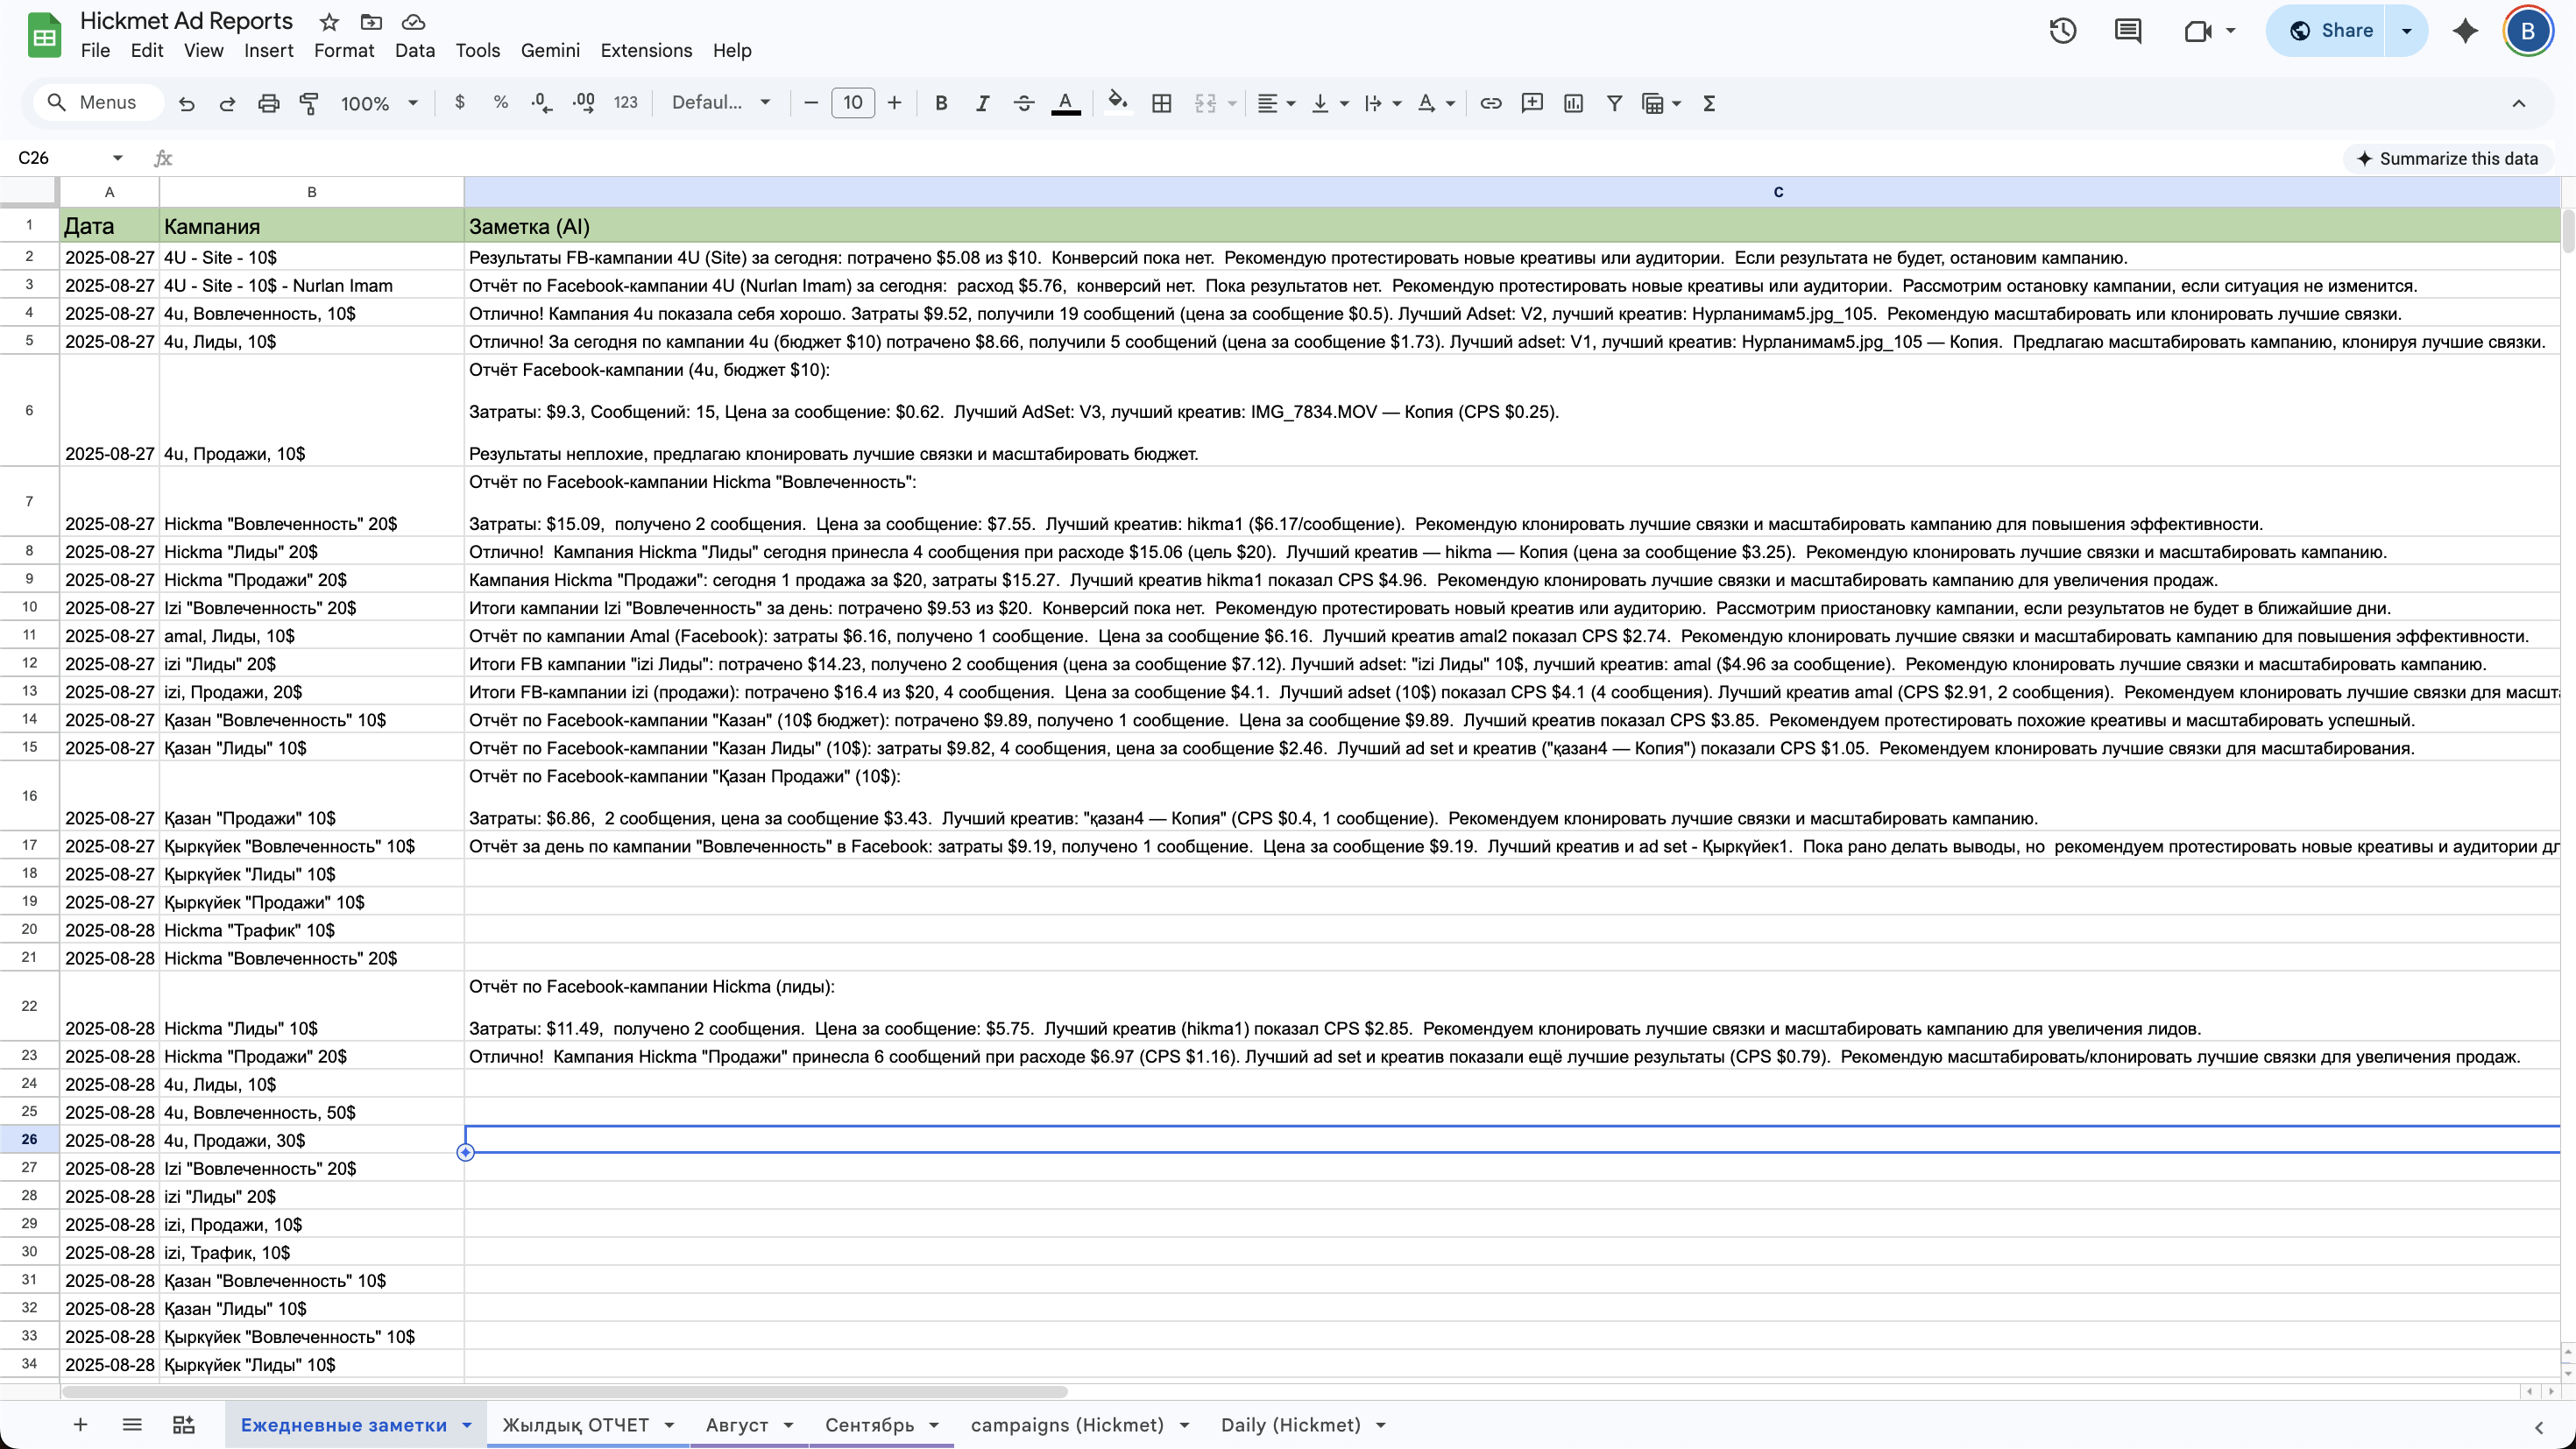Star the Hickmet Ad Reports document
Viewport: 2576px width, 1449px height.
click(329, 22)
